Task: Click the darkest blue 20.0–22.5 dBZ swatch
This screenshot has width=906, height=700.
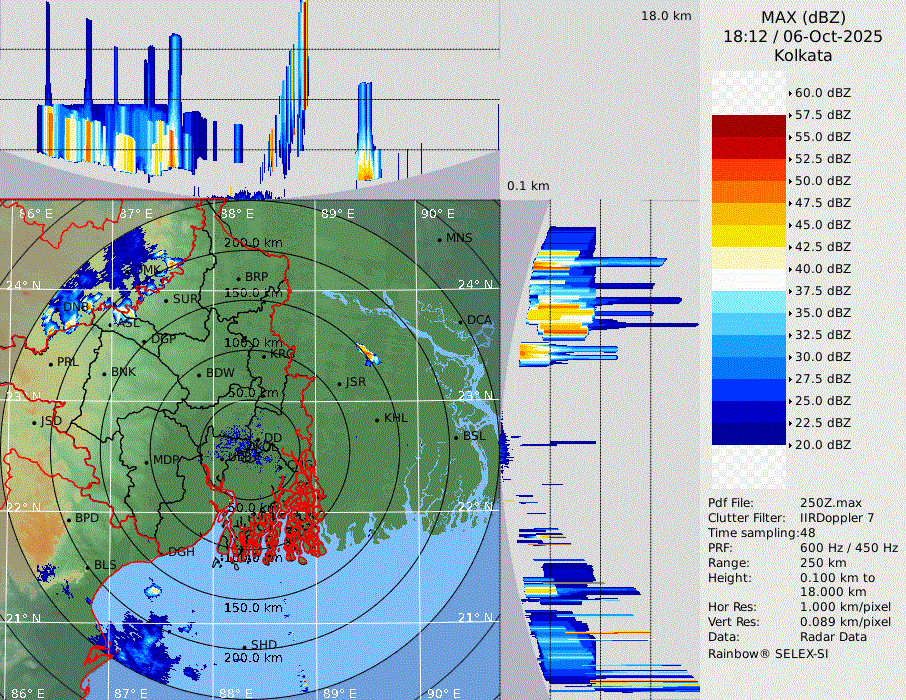Action: pos(748,433)
